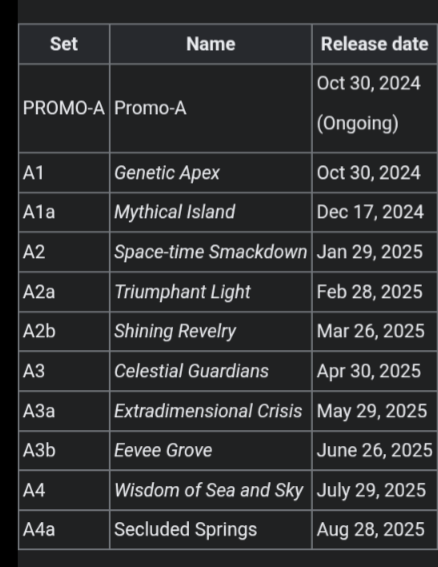Click the Secluded Springs name cell
The width and height of the screenshot is (438, 567).
[211, 530]
